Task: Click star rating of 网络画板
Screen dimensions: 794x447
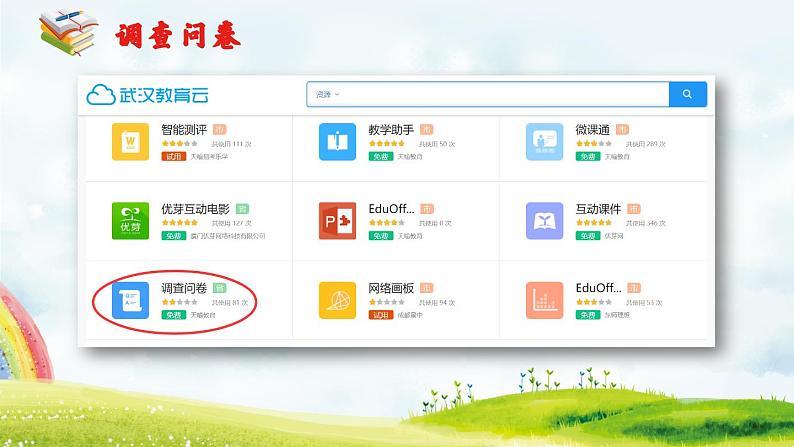Action: 387,302
